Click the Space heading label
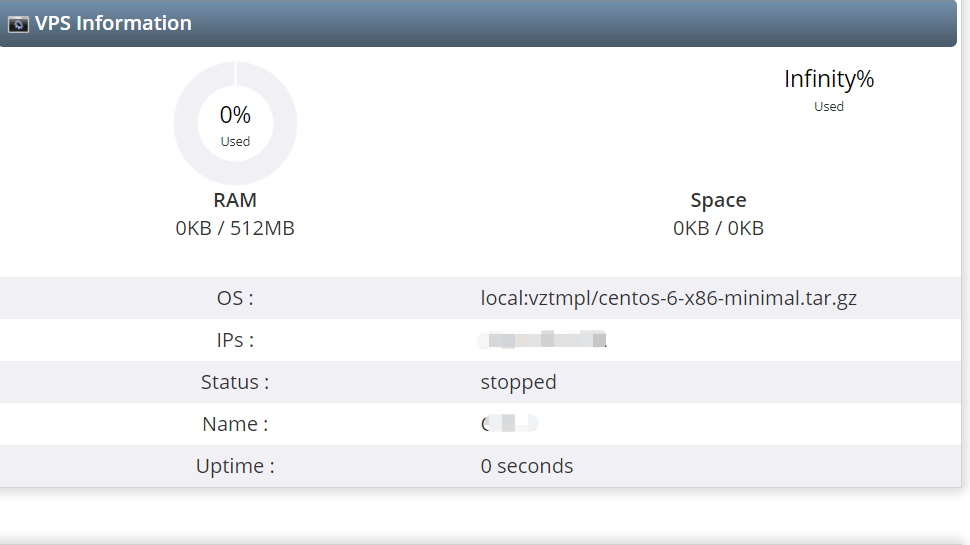Image resolution: width=970 pixels, height=545 pixels. [x=718, y=200]
